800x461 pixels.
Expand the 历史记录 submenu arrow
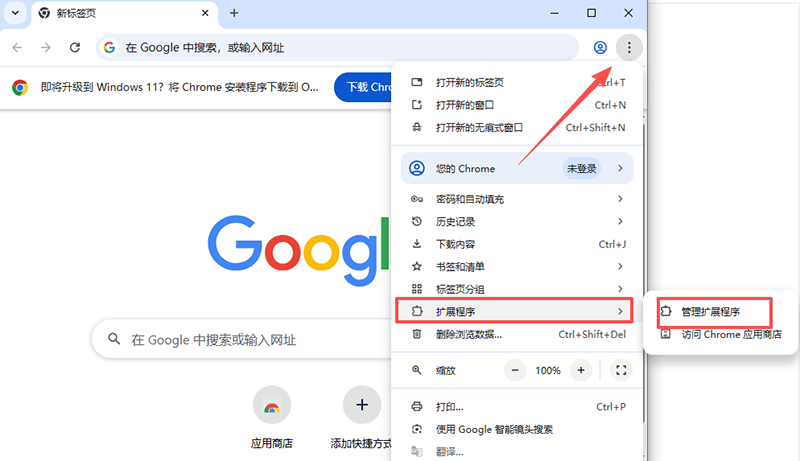620,221
